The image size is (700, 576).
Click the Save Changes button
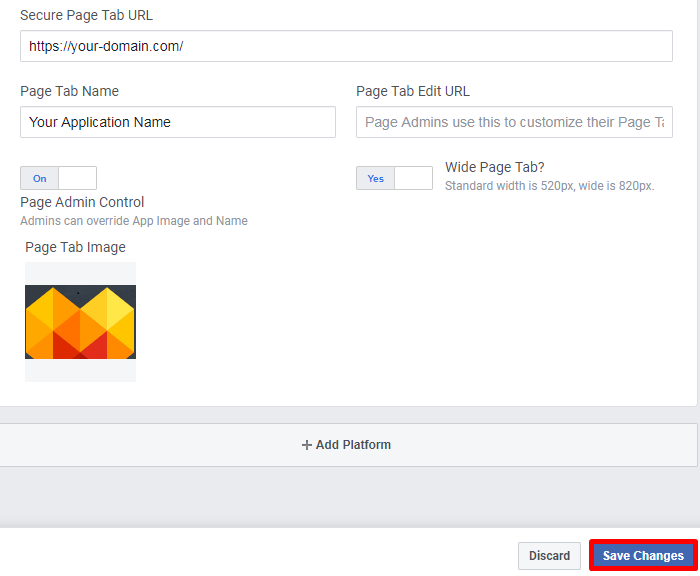coord(643,555)
